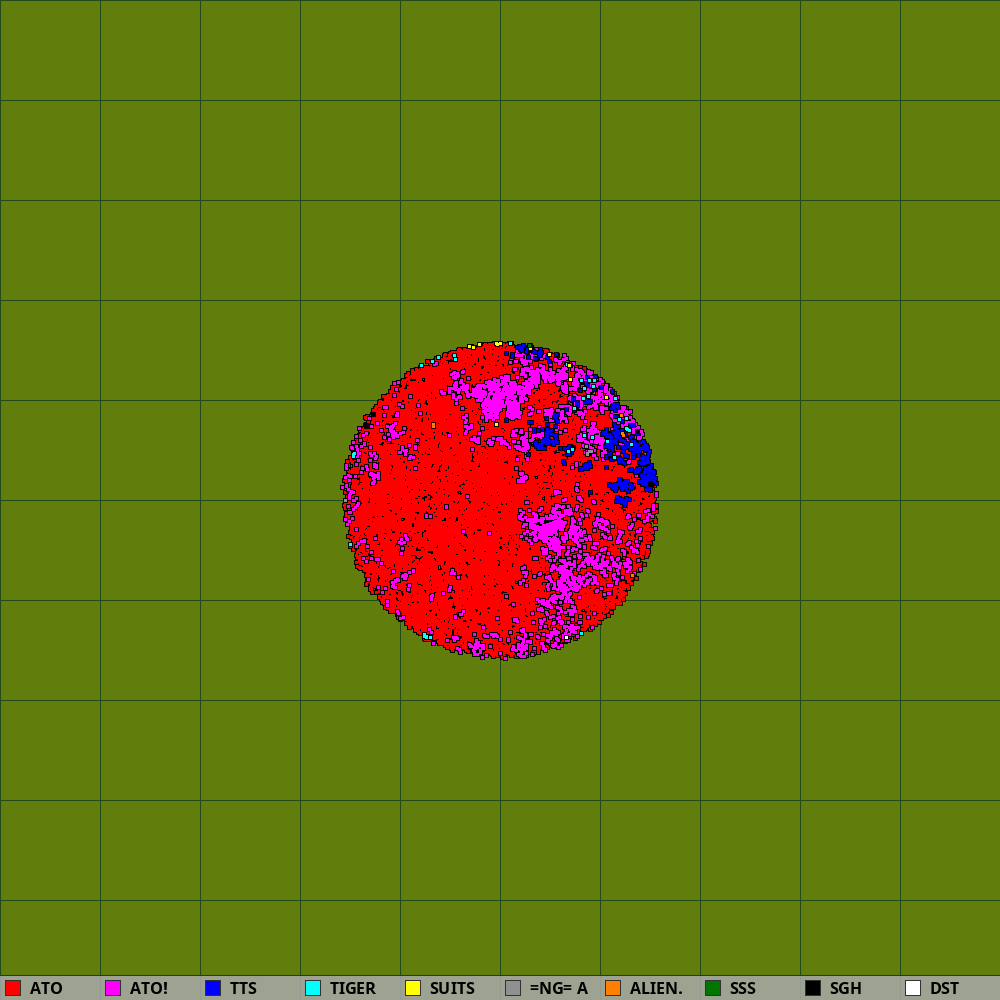
Task: Select the SUITS legend label
Action: pyautogui.click(x=452, y=989)
